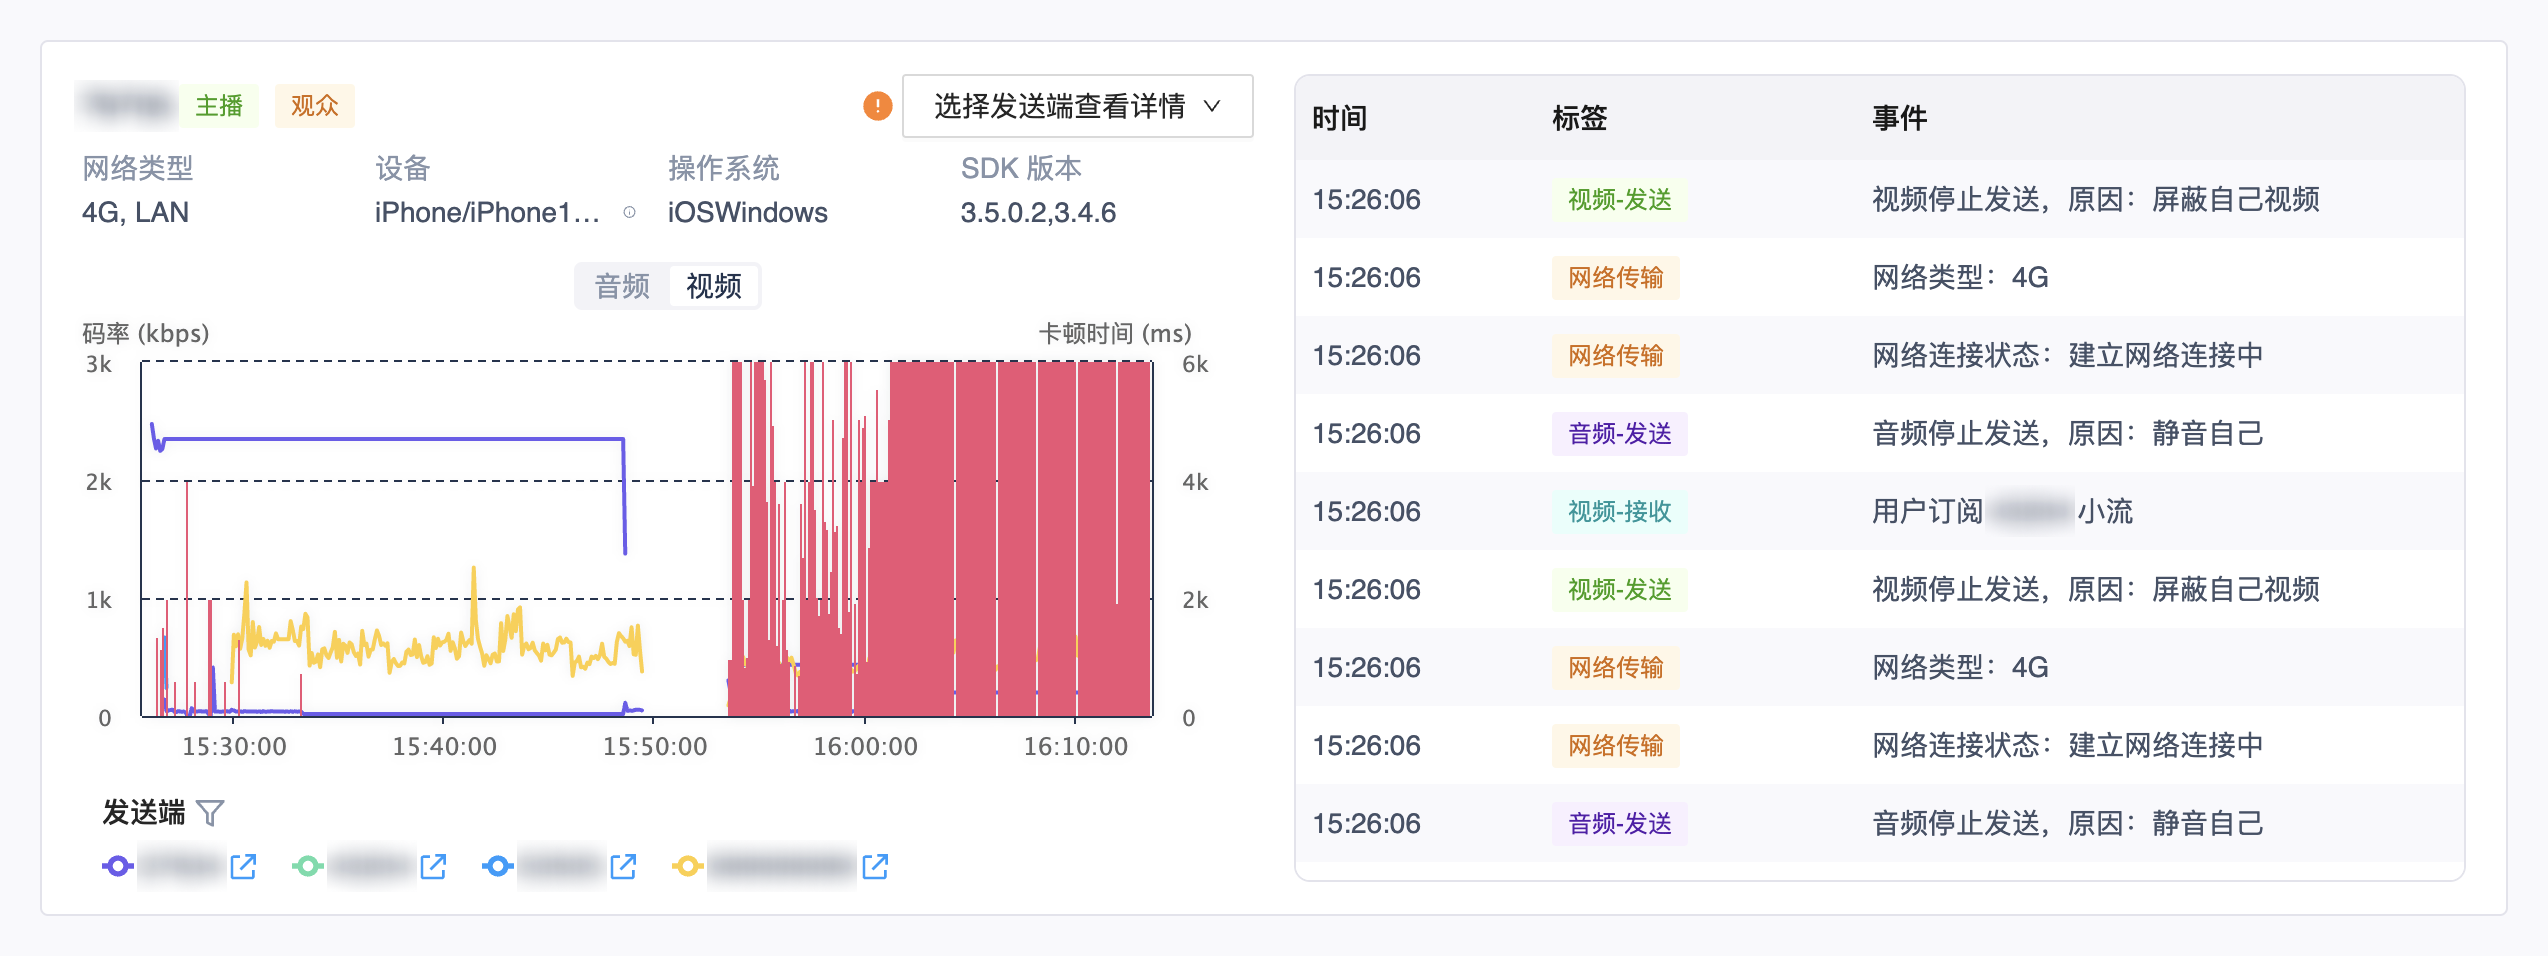2548x956 pixels.
Task: Click the 卡顿时间 (ms) axis label
Action: pyautogui.click(x=1115, y=333)
